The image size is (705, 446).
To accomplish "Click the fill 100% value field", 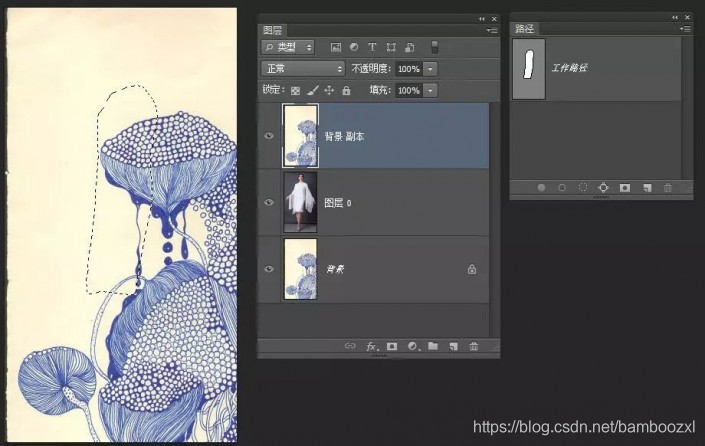I will pyautogui.click(x=409, y=90).
